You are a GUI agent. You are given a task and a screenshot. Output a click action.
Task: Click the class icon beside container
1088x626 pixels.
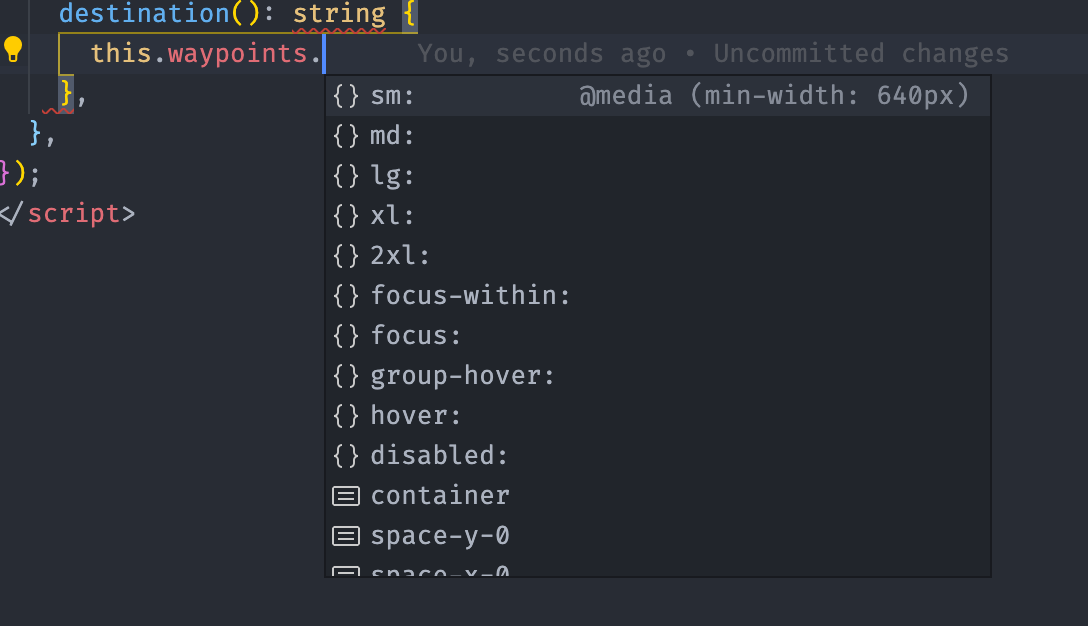[346, 496]
